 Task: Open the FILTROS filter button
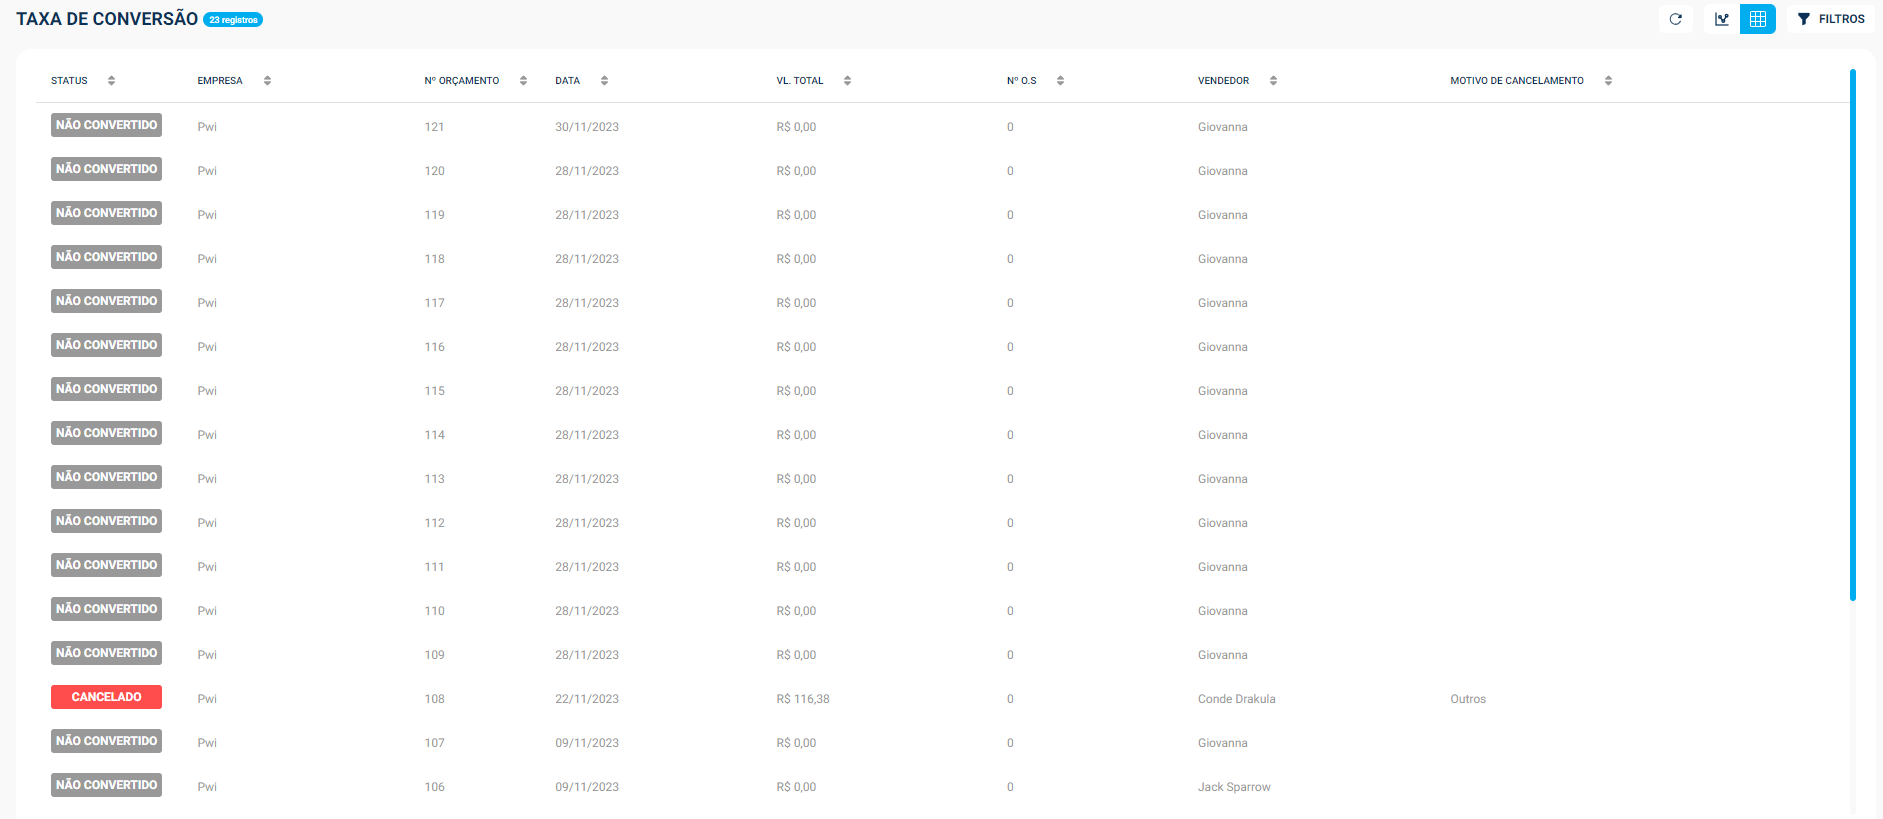1831,19
